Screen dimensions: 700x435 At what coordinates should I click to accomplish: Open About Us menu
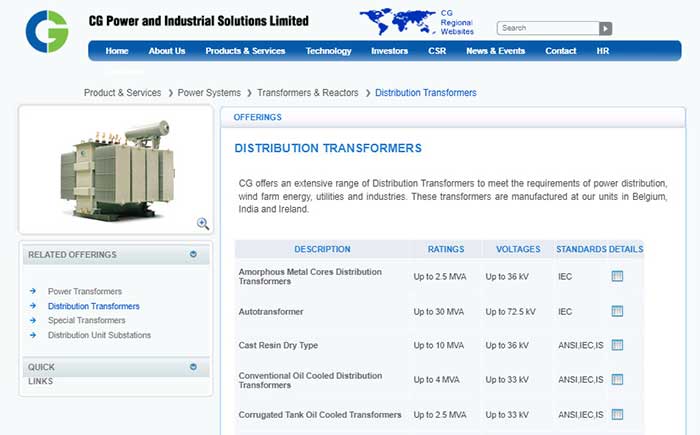tap(167, 51)
